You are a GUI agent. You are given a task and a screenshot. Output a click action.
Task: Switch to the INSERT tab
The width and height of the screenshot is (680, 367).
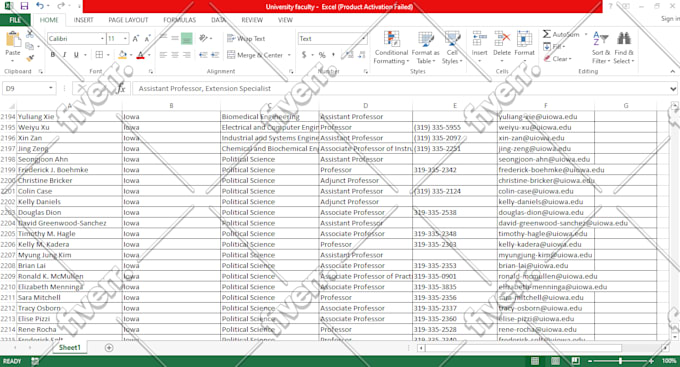[83, 20]
